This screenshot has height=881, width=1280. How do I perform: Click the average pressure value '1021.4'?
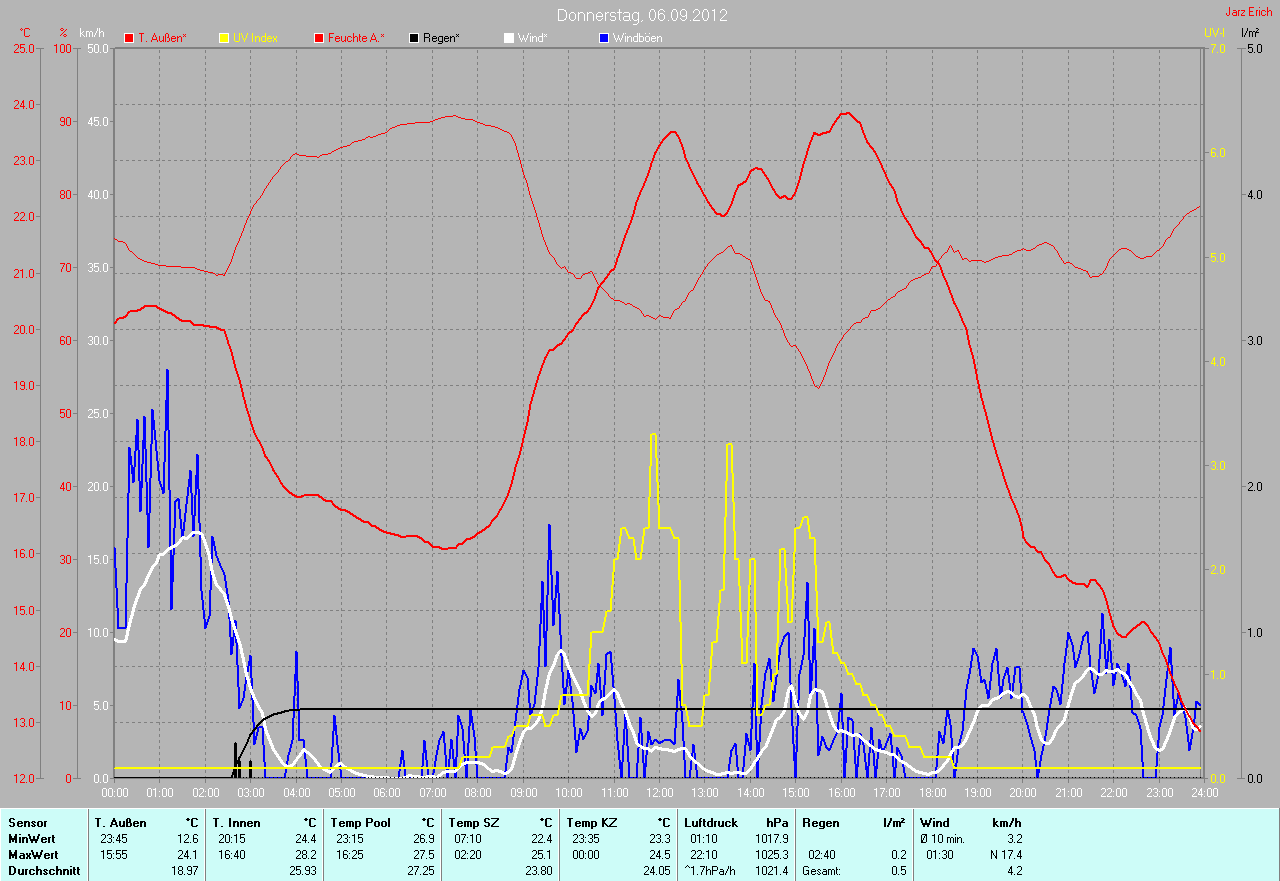[x=771, y=871]
